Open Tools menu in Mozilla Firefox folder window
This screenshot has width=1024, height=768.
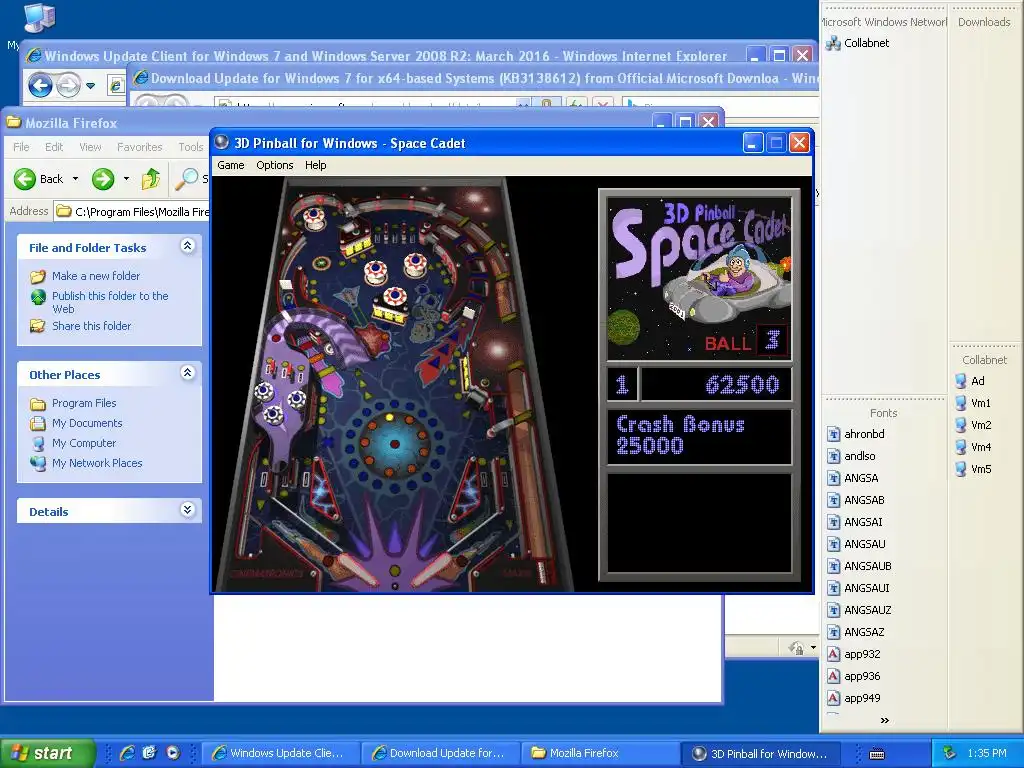tap(191, 147)
